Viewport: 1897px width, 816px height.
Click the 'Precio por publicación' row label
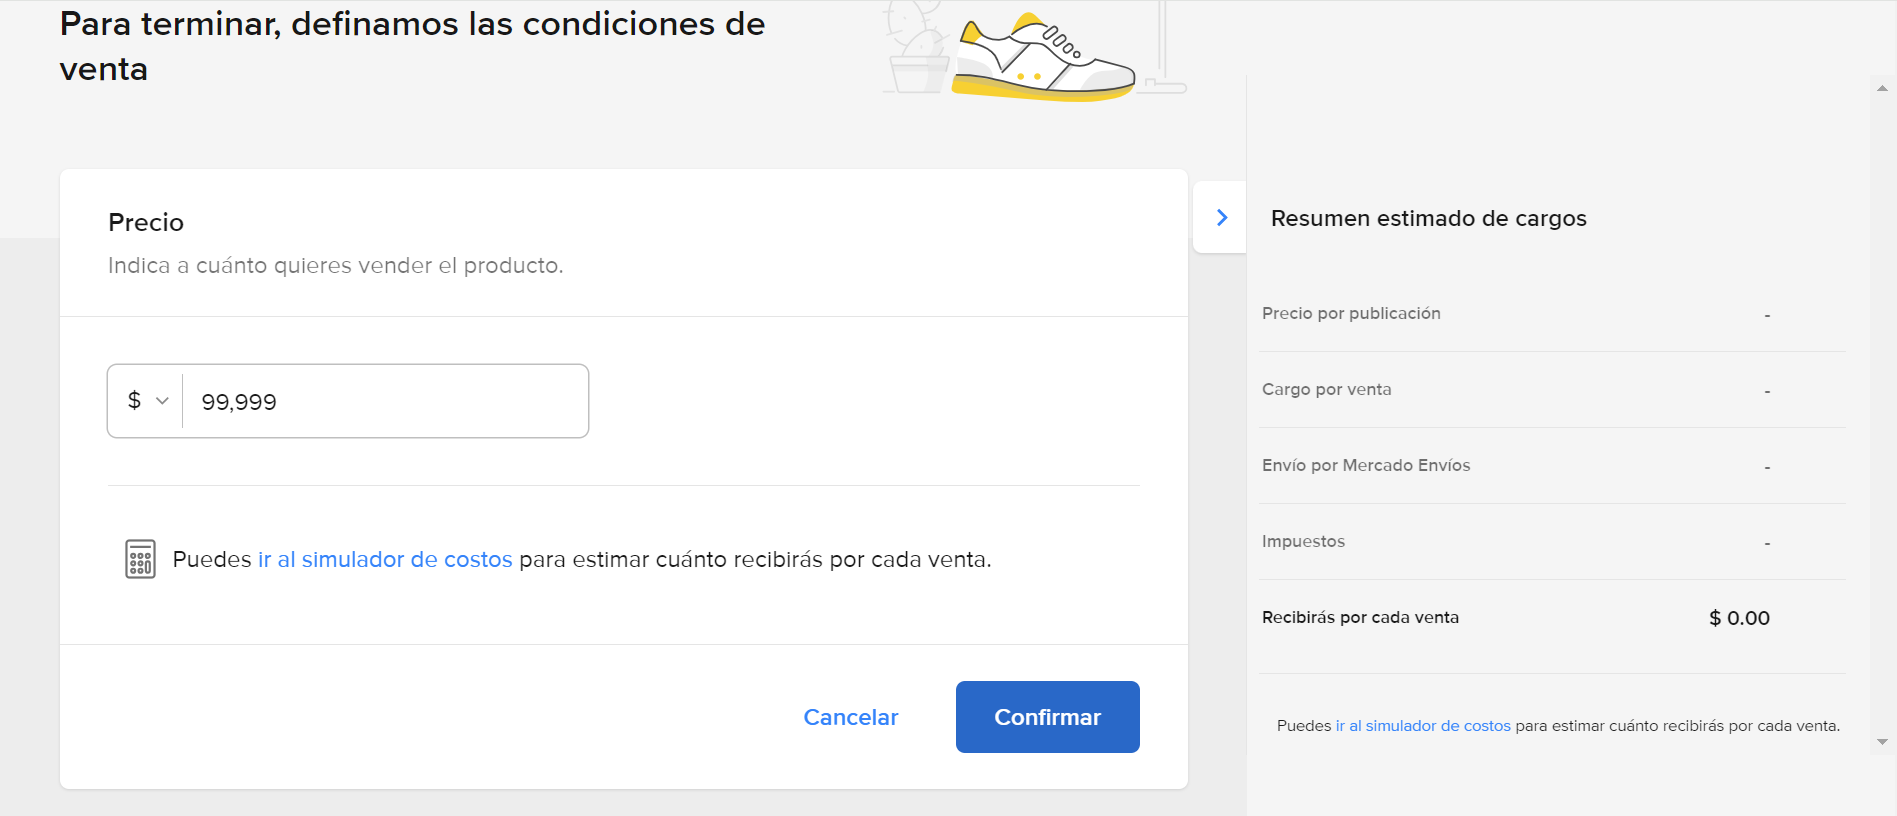point(1351,313)
